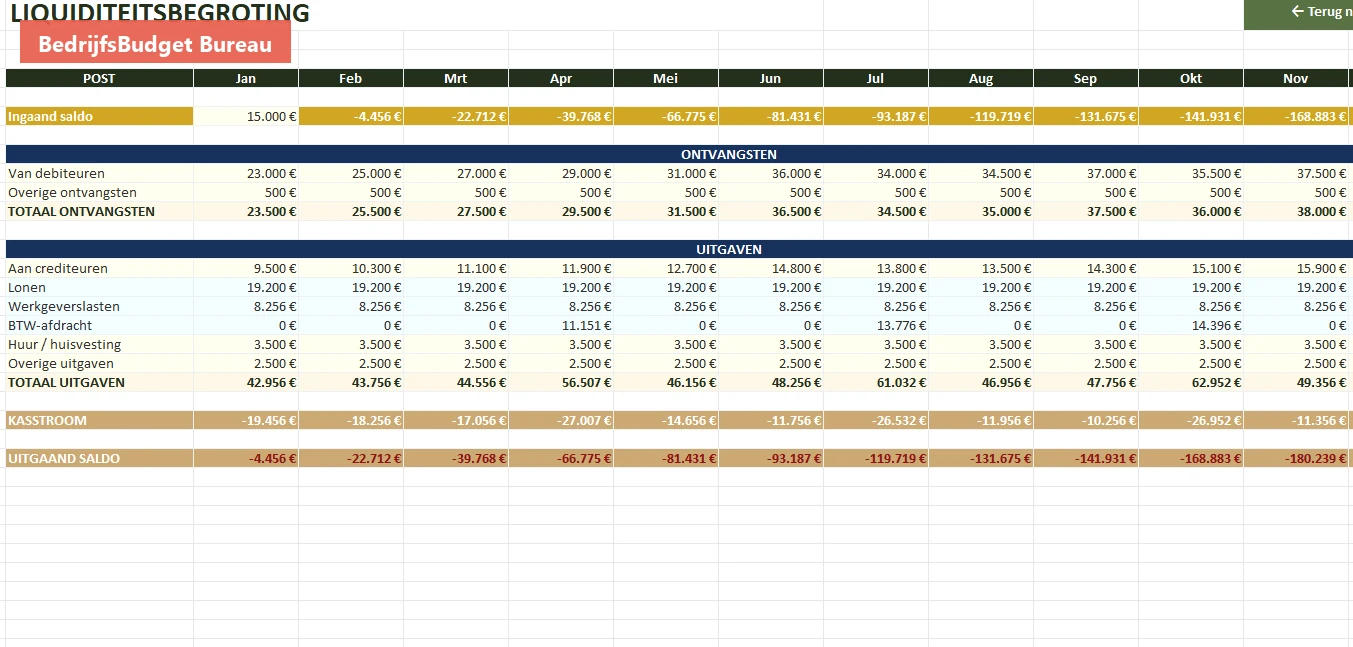Click Werkgeverslasten amount for Mei
Screen dimensions: 1353x647
pos(666,306)
